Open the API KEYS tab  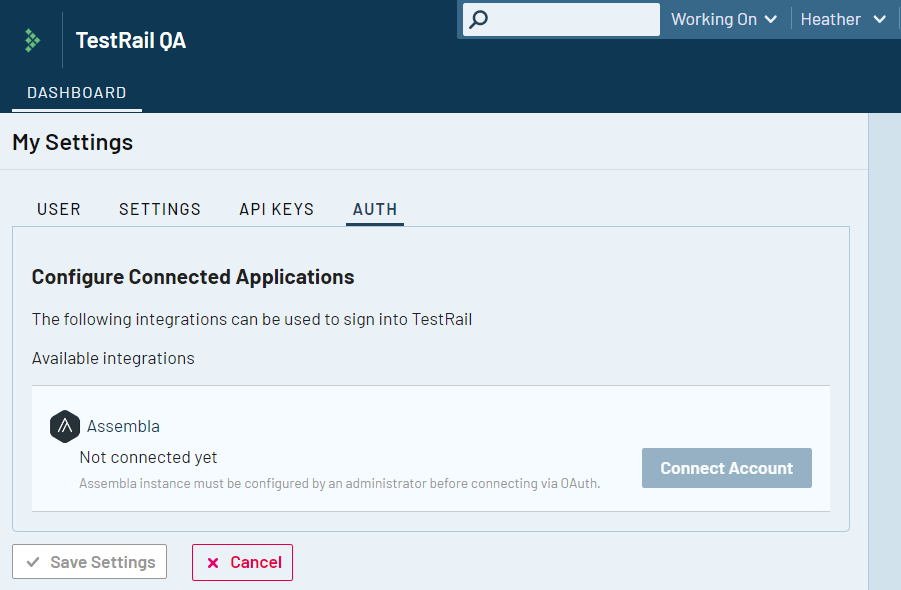point(276,209)
